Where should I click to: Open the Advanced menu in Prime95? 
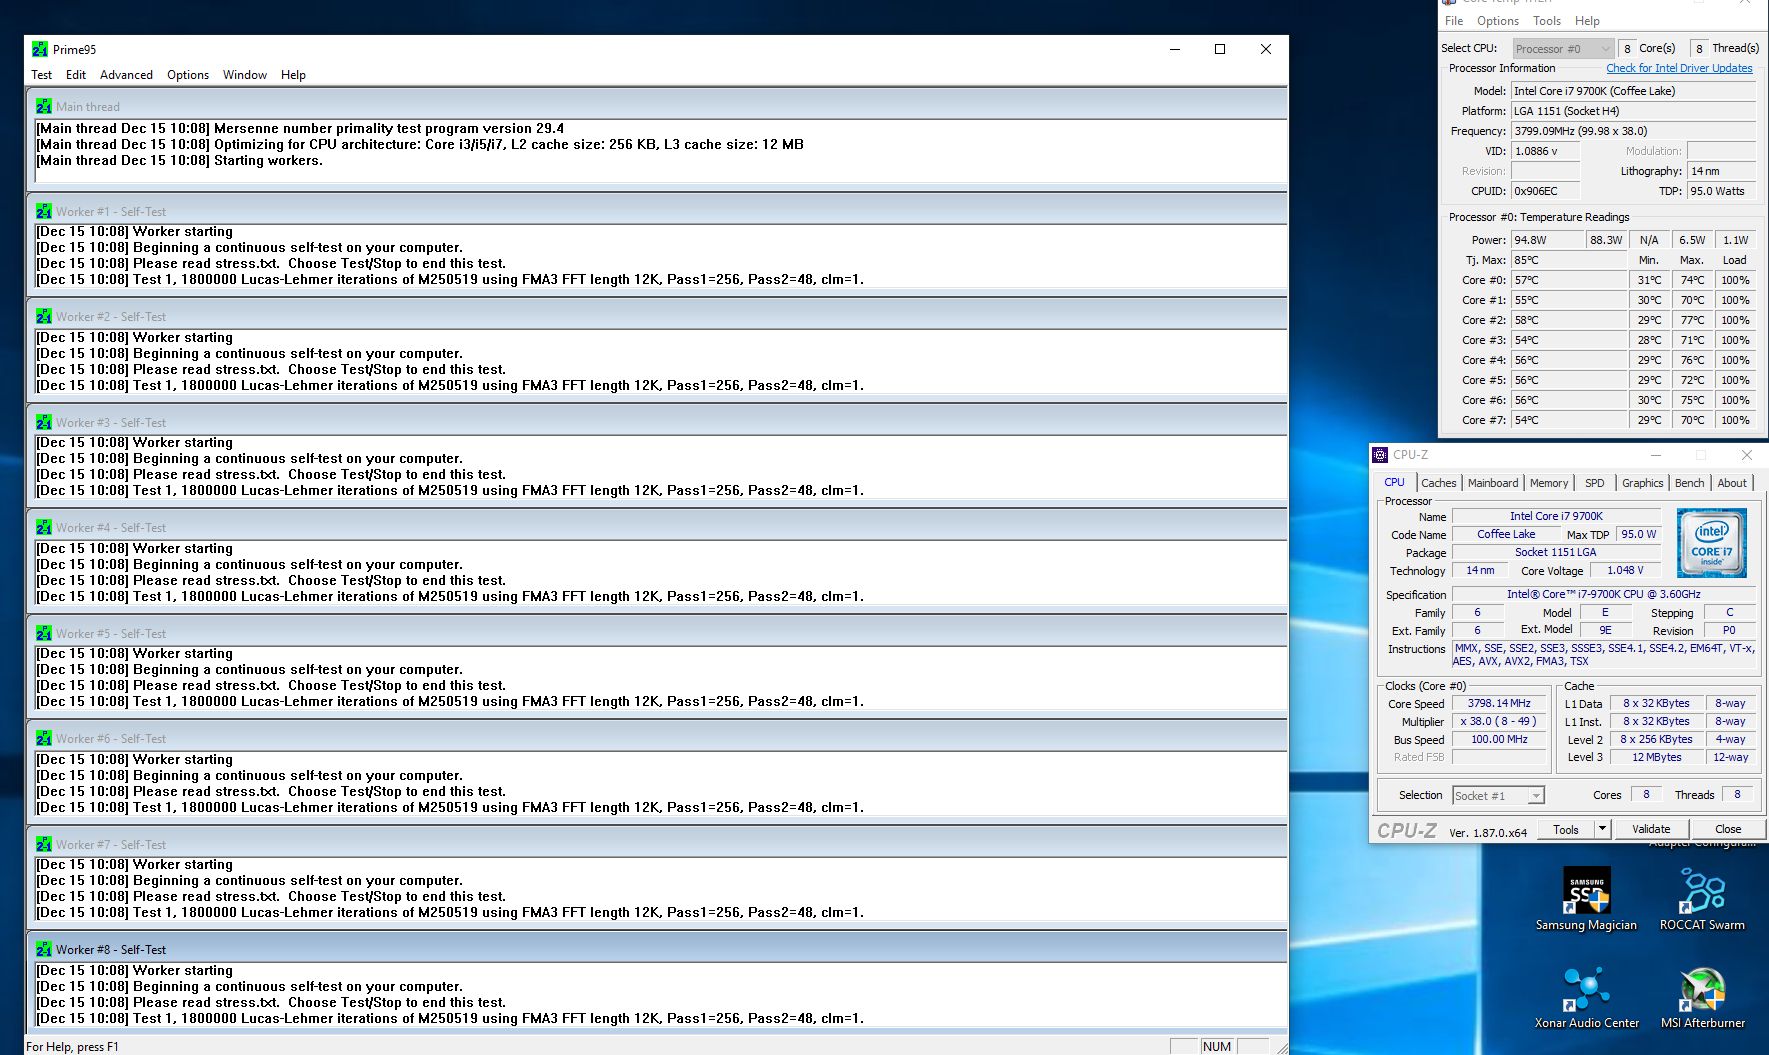click(126, 75)
